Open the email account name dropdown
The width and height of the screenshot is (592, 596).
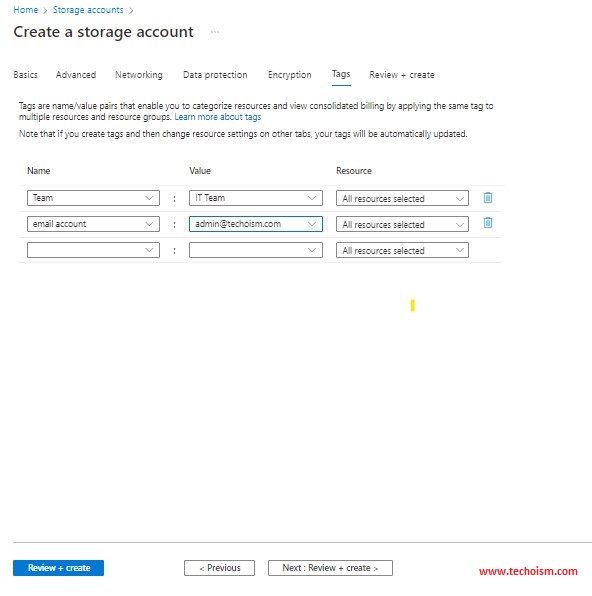tap(149, 224)
